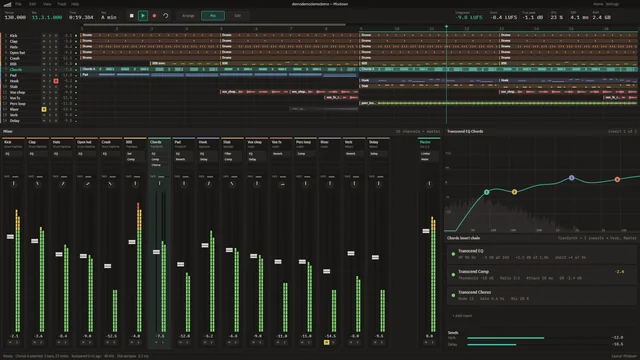This screenshot has height=360, width=640.
Task: Select the green perc loop clip
Action: coord(498,103)
